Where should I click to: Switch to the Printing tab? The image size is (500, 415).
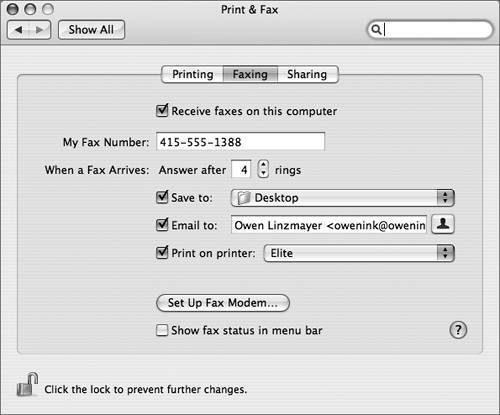(x=193, y=74)
